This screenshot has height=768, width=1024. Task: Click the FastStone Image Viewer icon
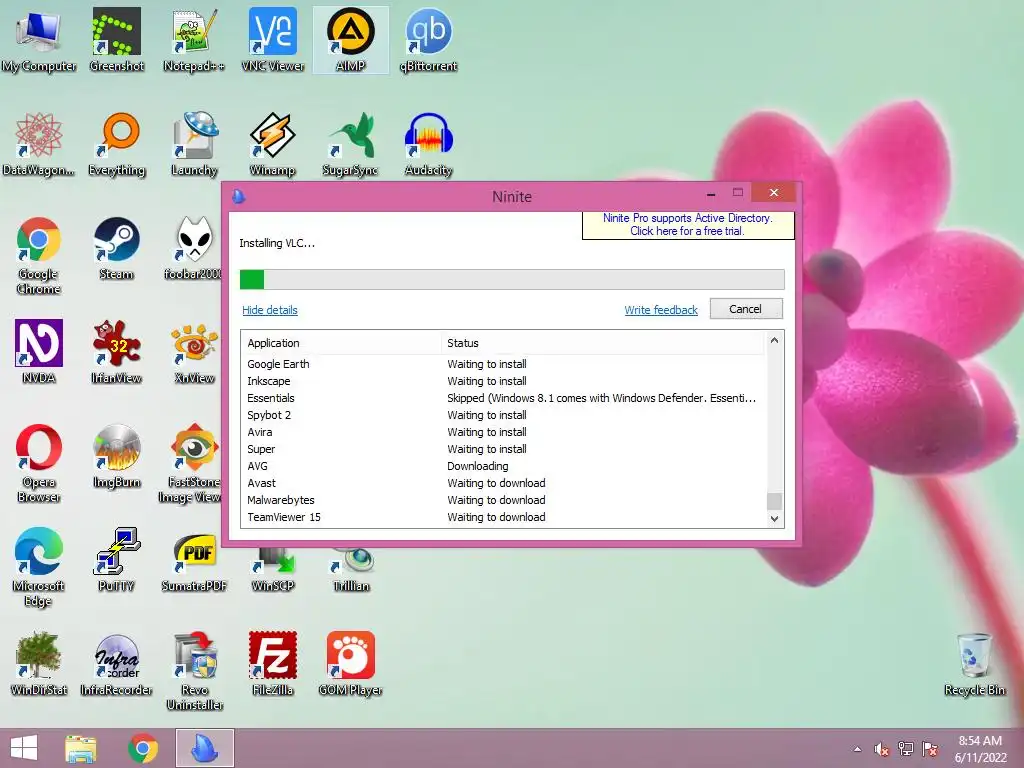click(x=190, y=464)
